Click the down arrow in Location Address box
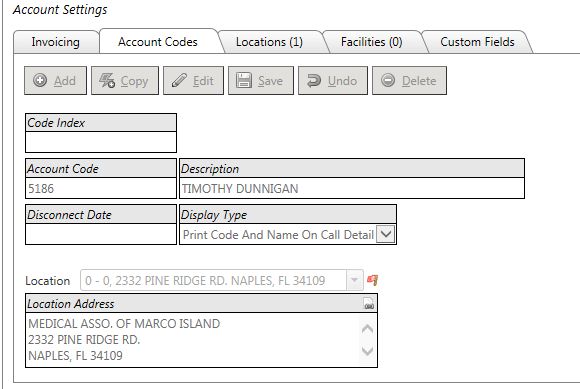 coord(367,351)
